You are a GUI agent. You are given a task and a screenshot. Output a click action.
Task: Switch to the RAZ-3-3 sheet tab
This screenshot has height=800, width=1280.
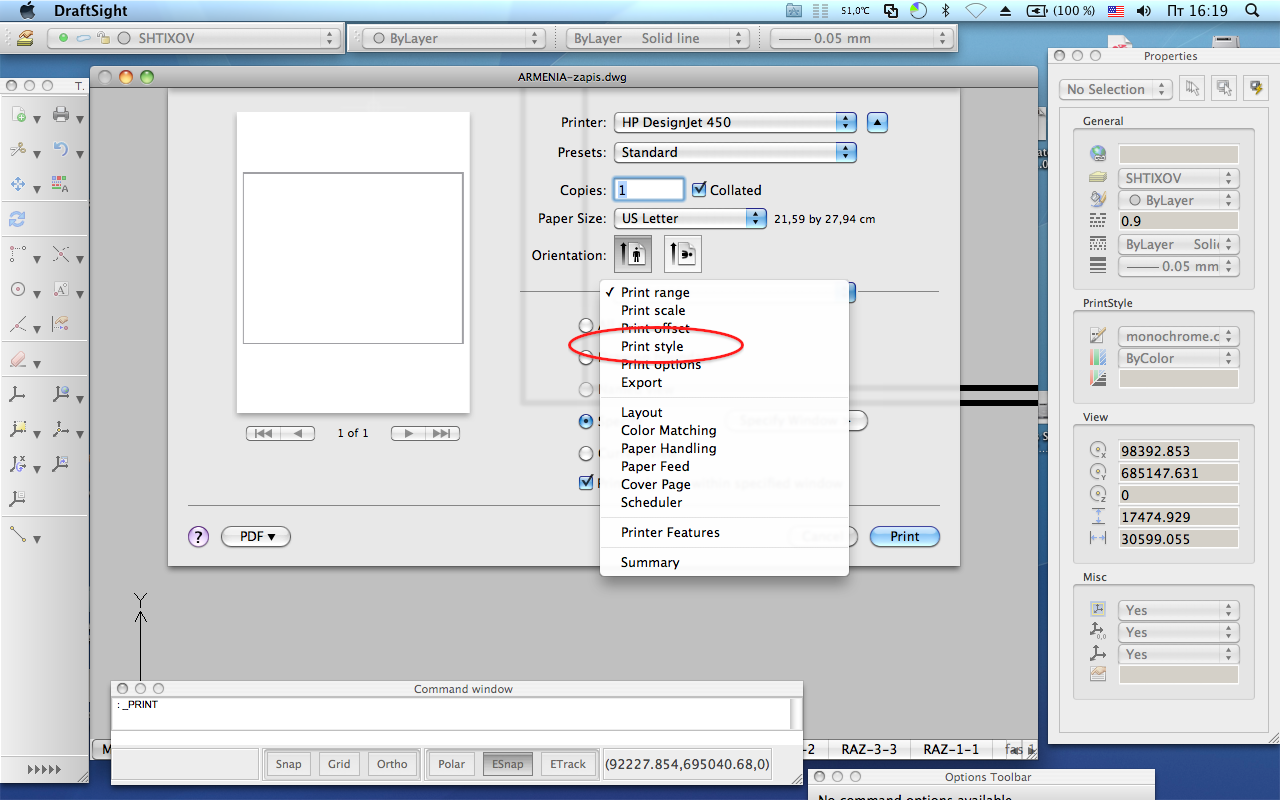[868, 749]
